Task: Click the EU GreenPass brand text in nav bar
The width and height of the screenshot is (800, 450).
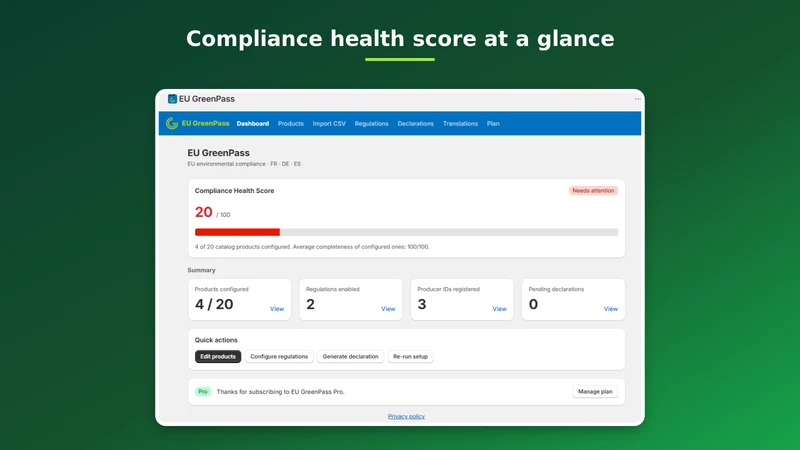Action: [206, 123]
